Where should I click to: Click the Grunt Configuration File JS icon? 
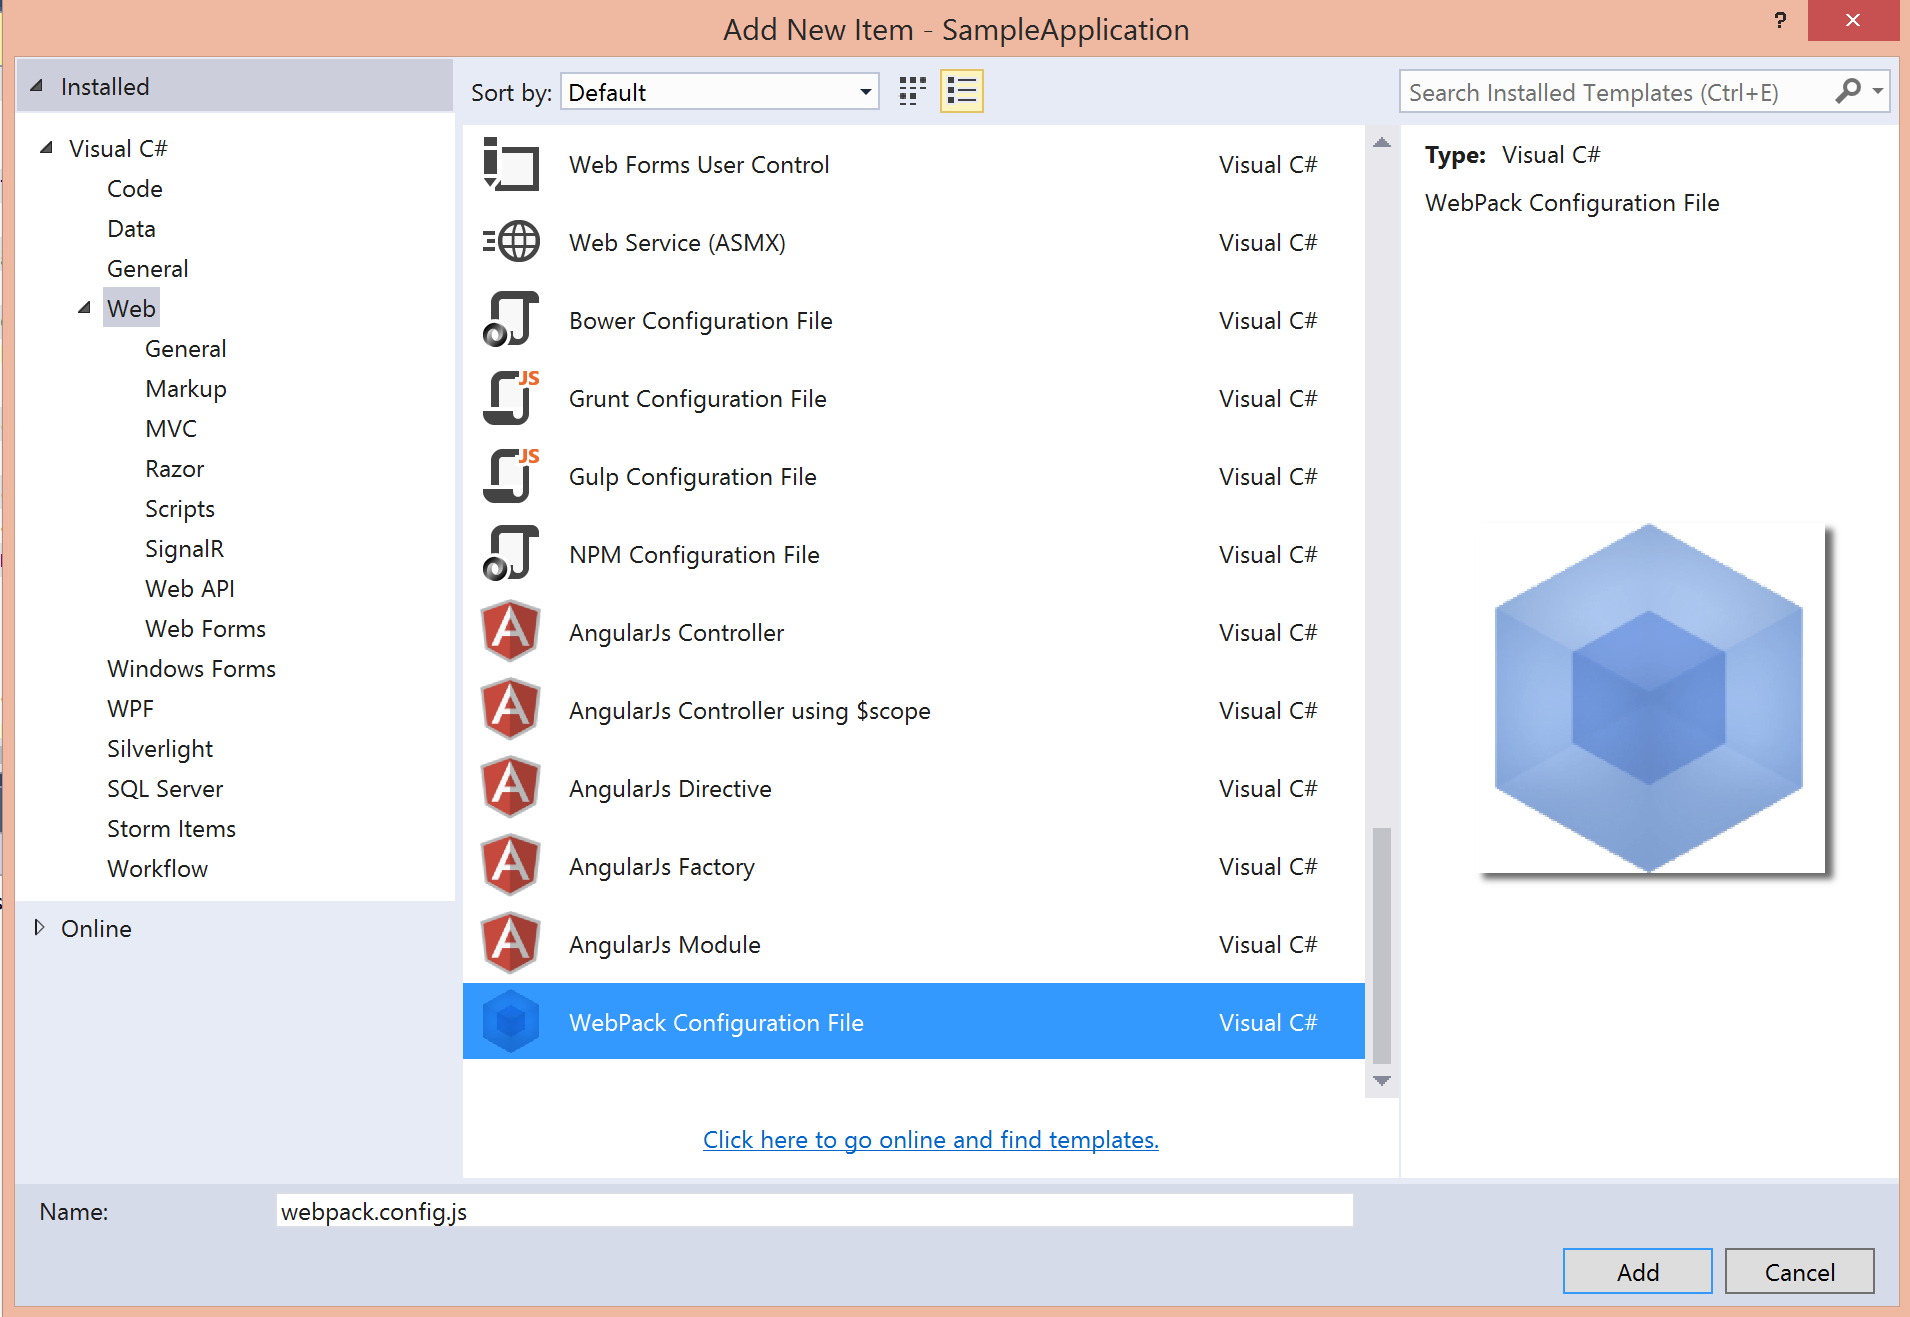pyautogui.click(x=511, y=398)
